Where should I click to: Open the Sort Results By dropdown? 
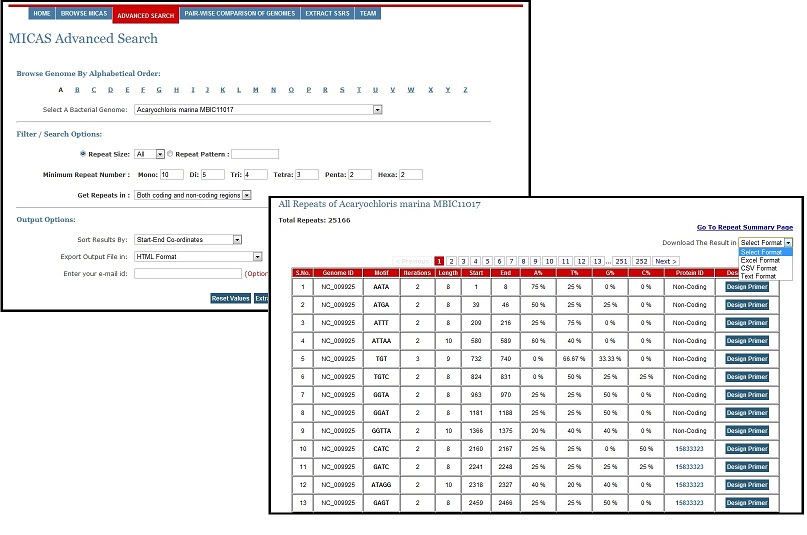pos(189,240)
